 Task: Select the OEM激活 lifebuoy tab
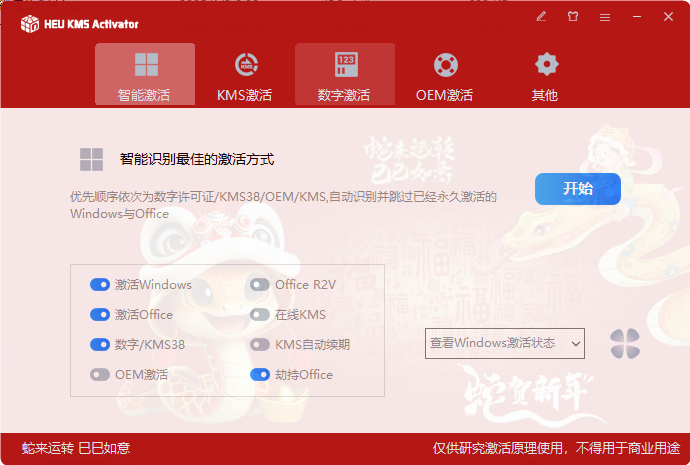pos(445,76)
